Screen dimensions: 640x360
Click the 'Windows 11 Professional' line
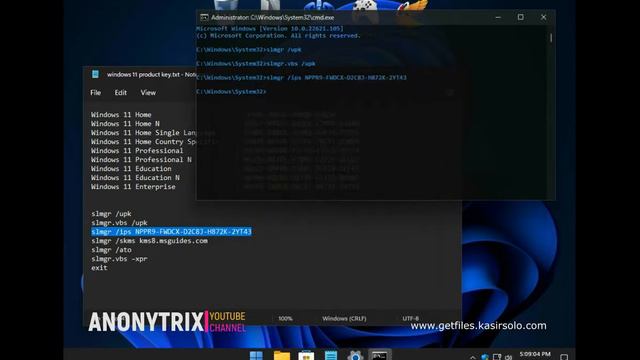pyautogui.click(x=137, y=151)
